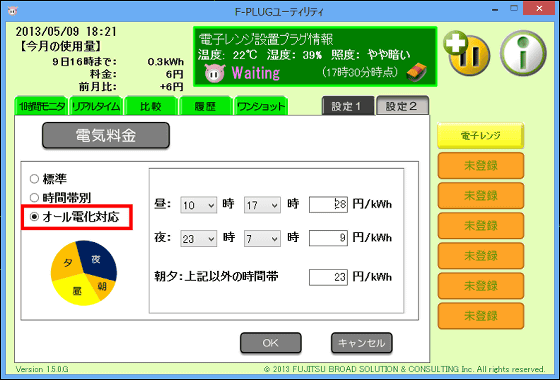Image resolution: width=560 pixels, height=380 pixels.
Task: Click the Waiting status text
Action: click(256, 73)
